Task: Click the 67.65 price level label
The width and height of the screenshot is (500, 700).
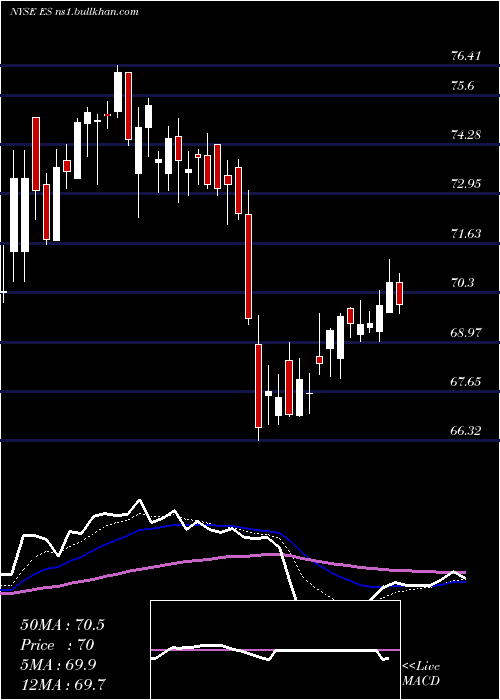Action: click(x=466, y=382)
